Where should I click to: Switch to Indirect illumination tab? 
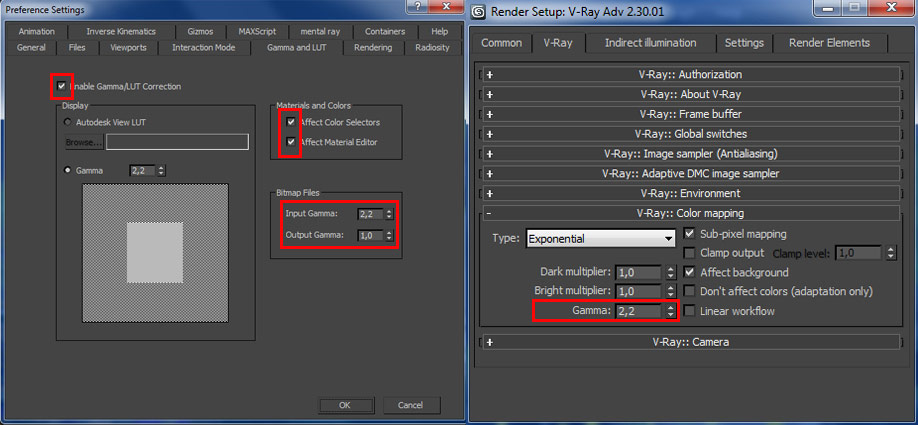[650, 43]
